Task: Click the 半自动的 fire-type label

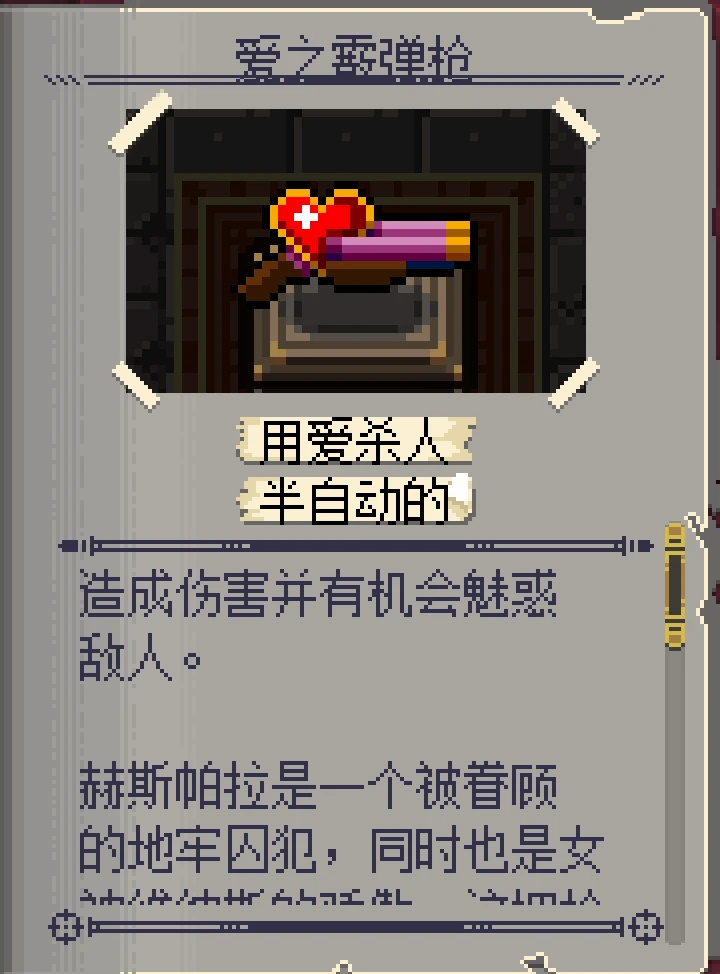Action: (x=355, y=500)
